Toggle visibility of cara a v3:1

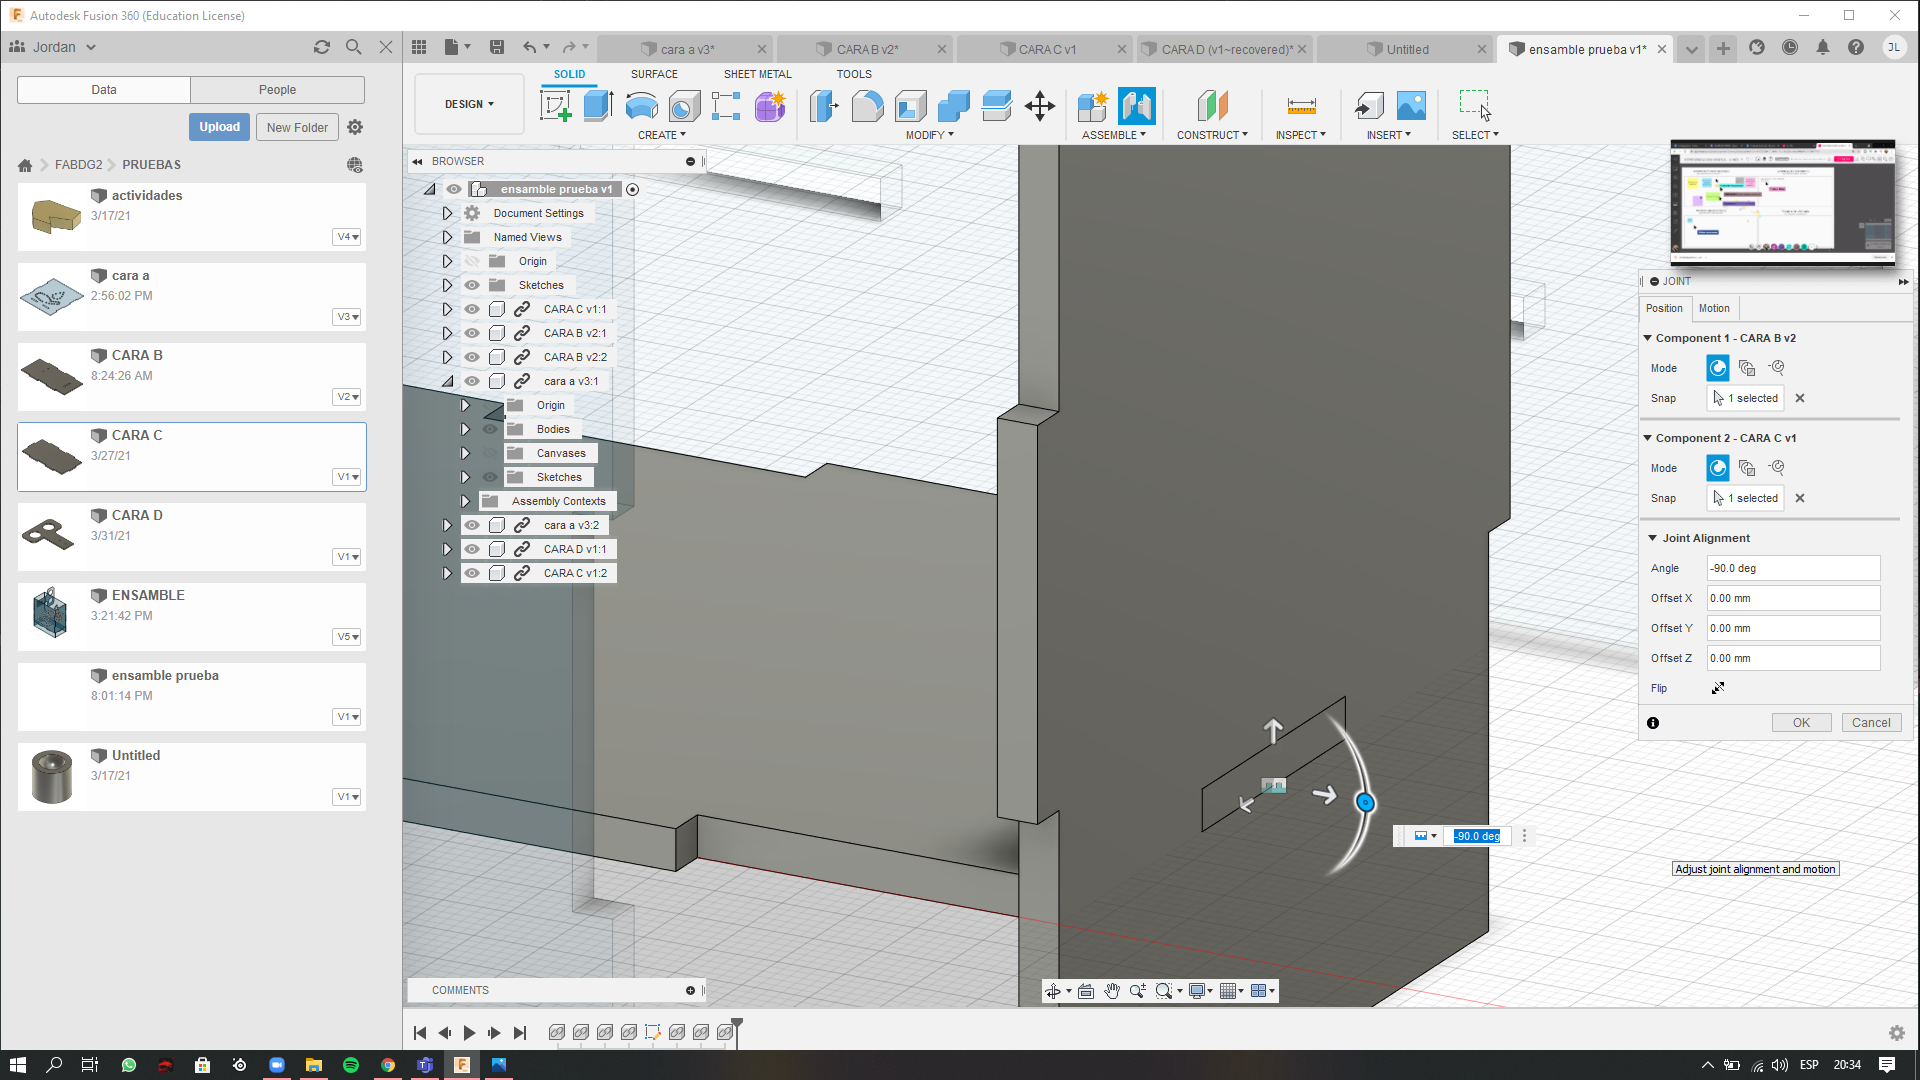[x=471, y=380]
